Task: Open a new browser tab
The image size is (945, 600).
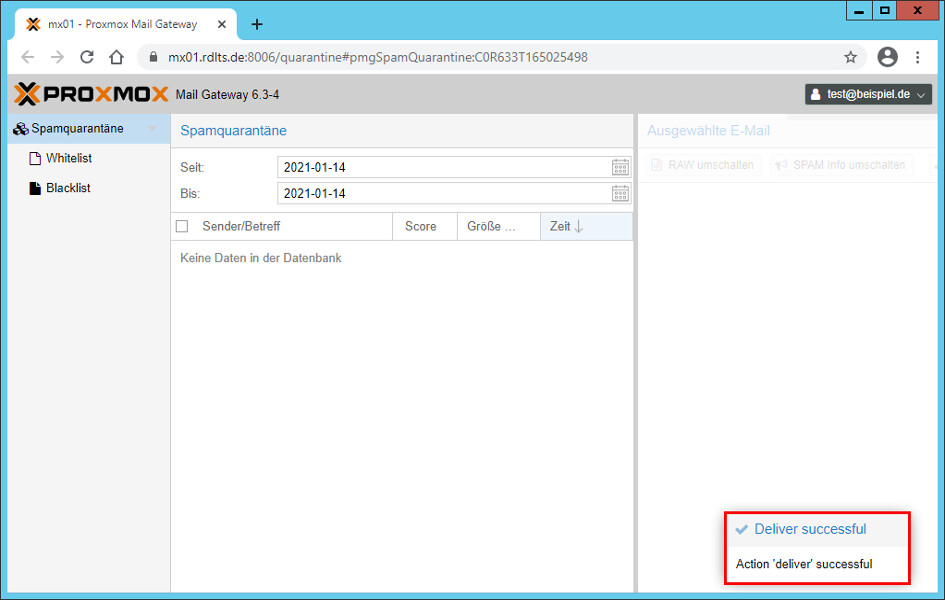Action: 257,24
